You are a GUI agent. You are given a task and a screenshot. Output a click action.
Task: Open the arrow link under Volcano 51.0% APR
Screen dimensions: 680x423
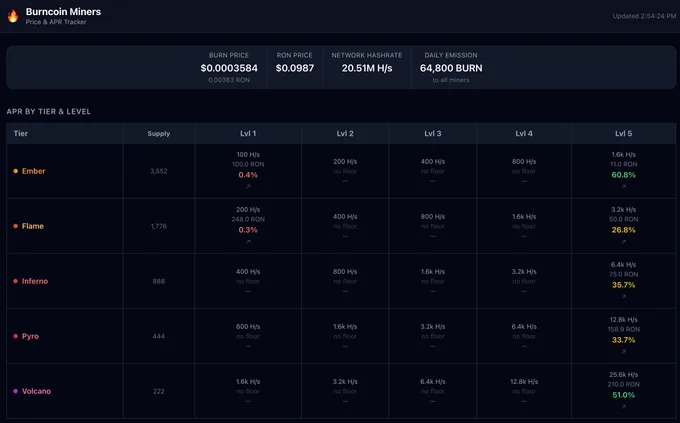(x=624, y=407)
